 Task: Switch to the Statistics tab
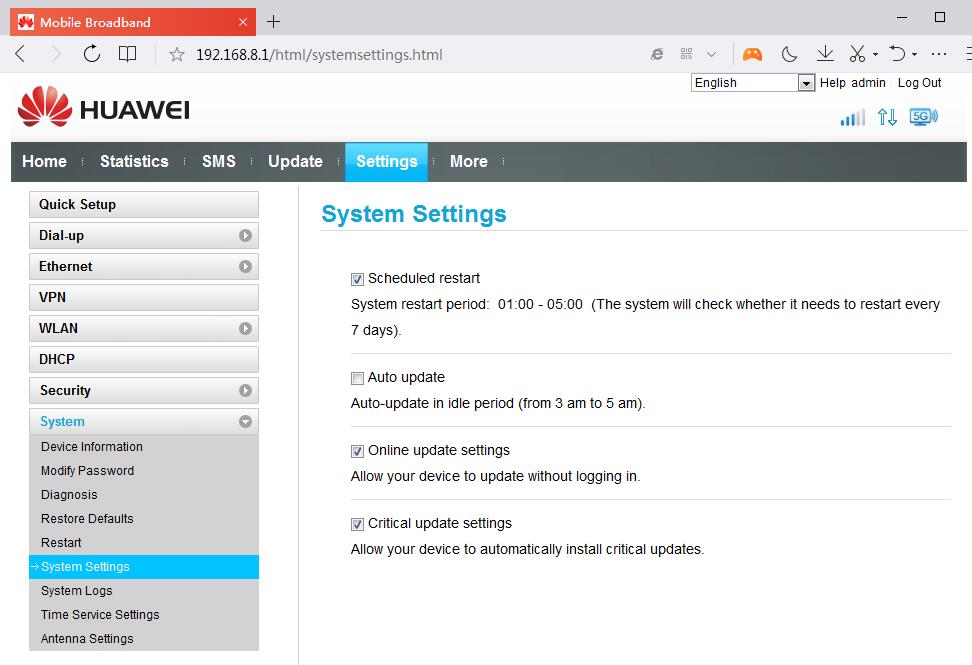coord(134,162)
